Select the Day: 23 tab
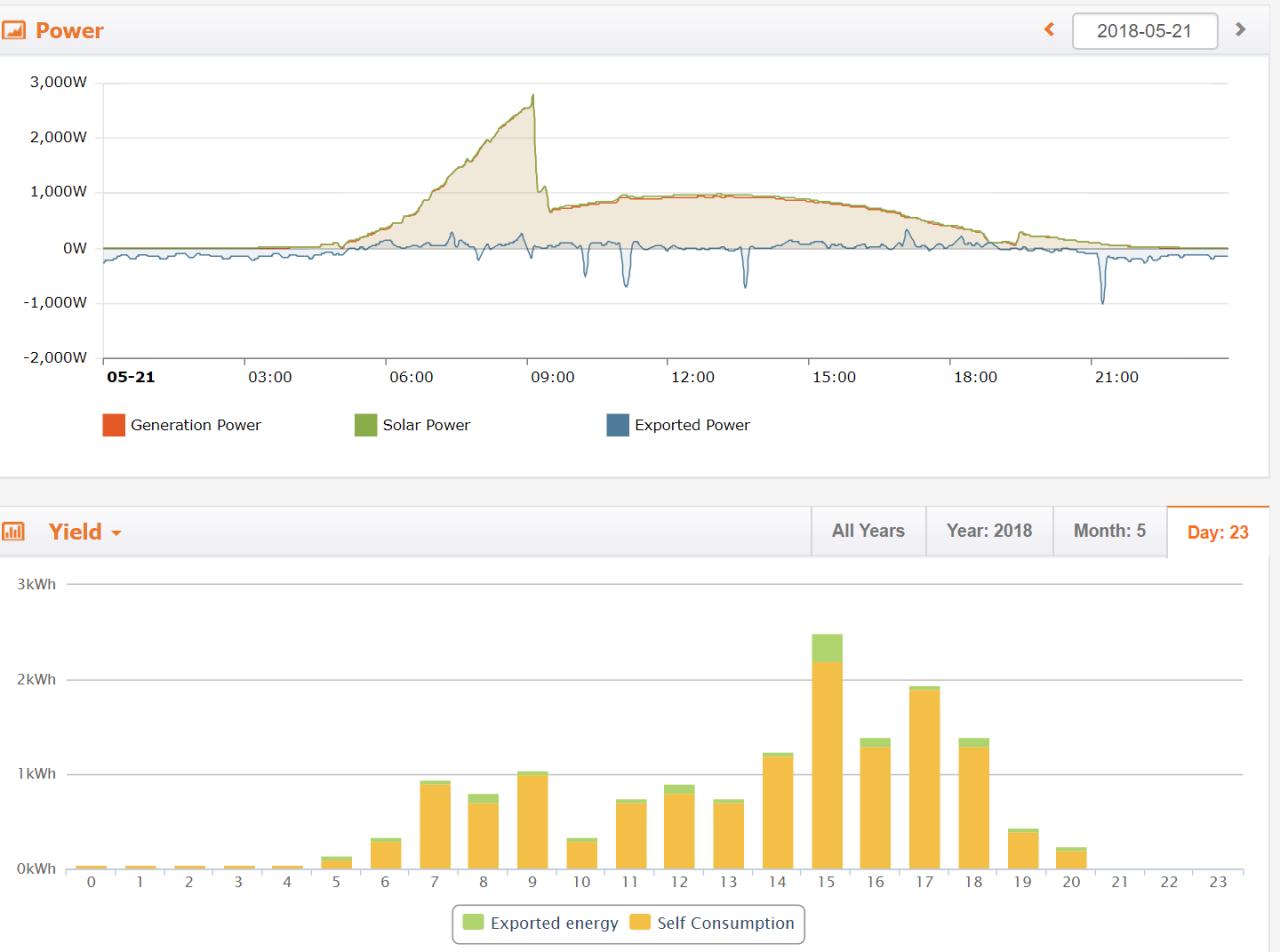The width and height of the screenshot is (1280, 952). (1218, 532)
